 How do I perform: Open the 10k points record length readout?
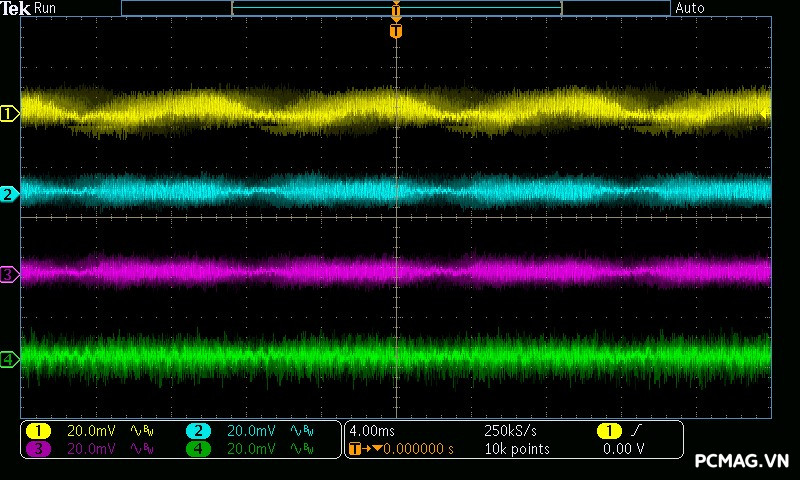tap(516, 449)
